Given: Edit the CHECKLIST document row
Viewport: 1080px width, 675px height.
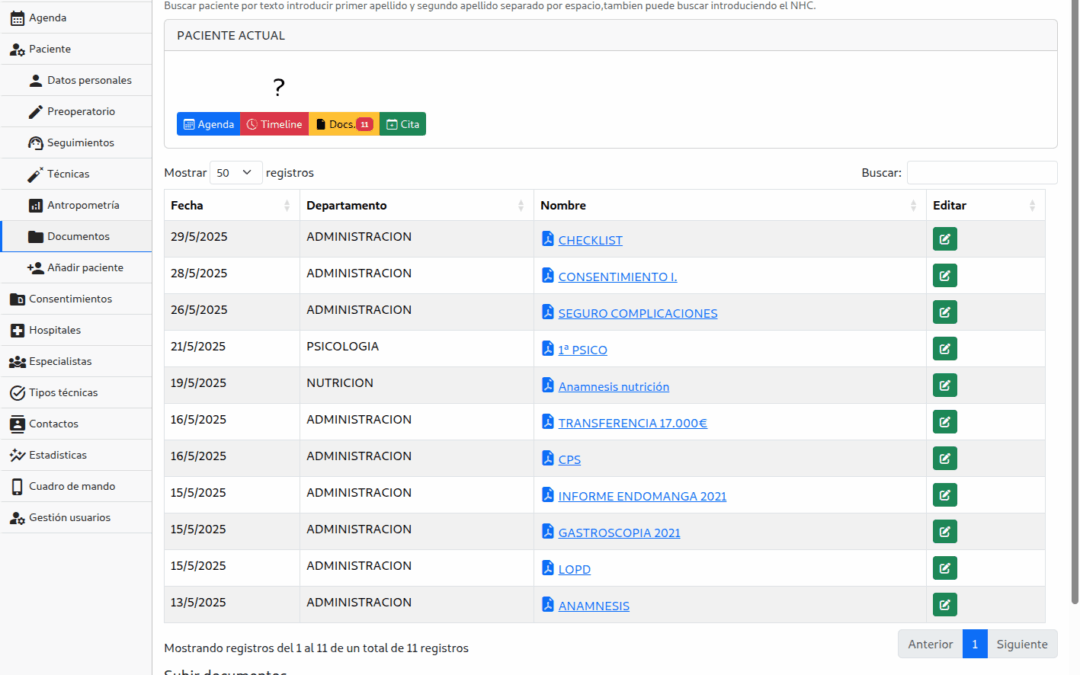Looking at the screenshot, I should [944, 239].
